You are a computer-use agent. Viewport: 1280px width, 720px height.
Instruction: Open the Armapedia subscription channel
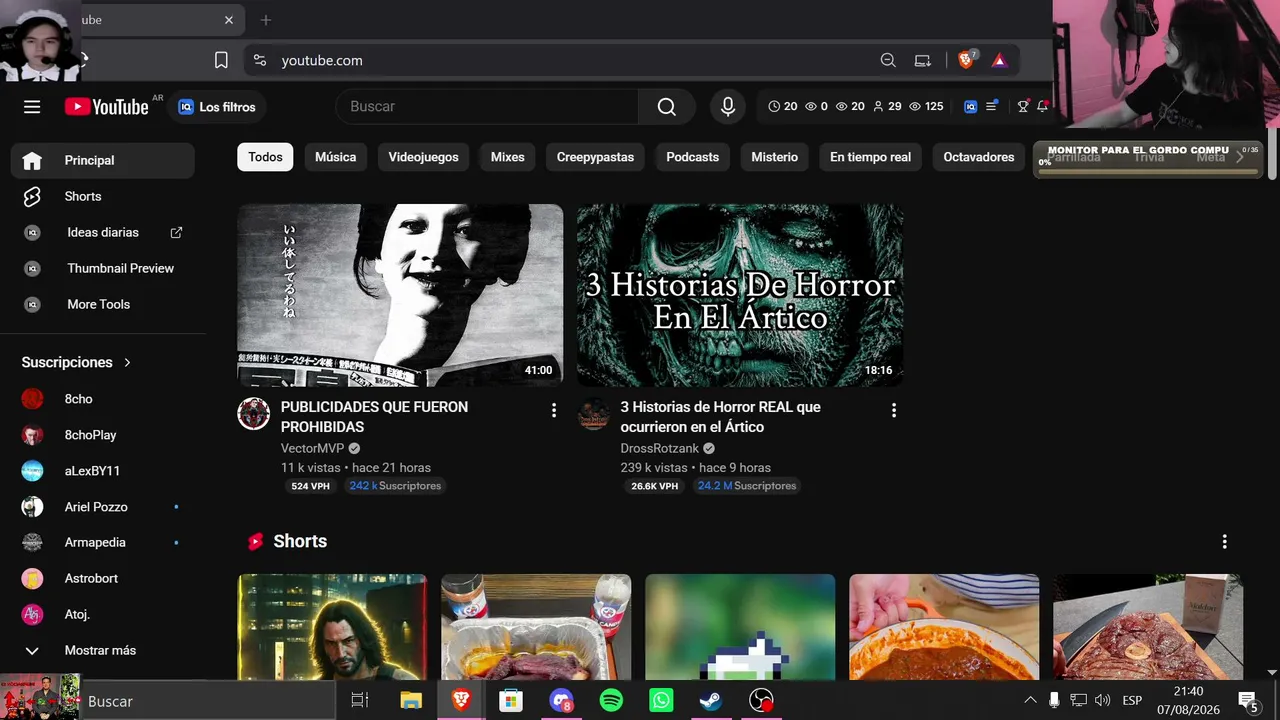pos(104,542)
